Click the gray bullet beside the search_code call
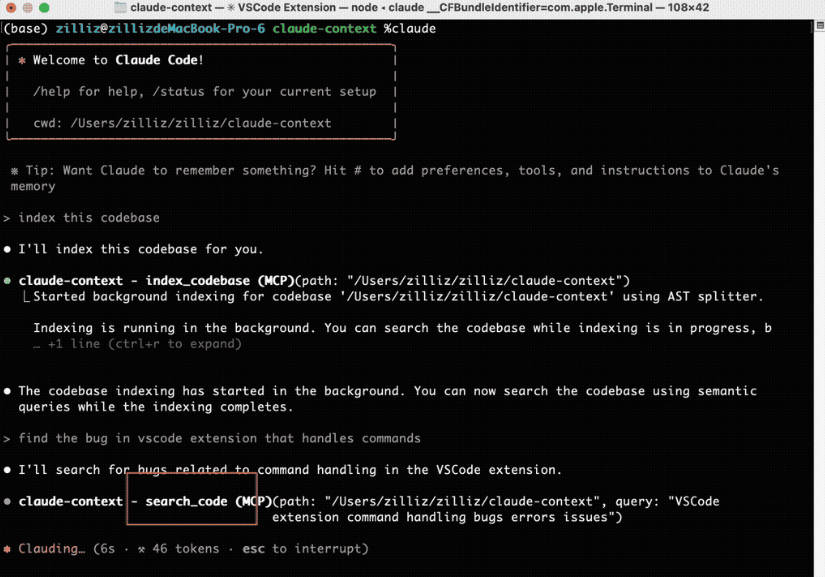Screen dimensions: 825x577 click(x=8, y=501)
